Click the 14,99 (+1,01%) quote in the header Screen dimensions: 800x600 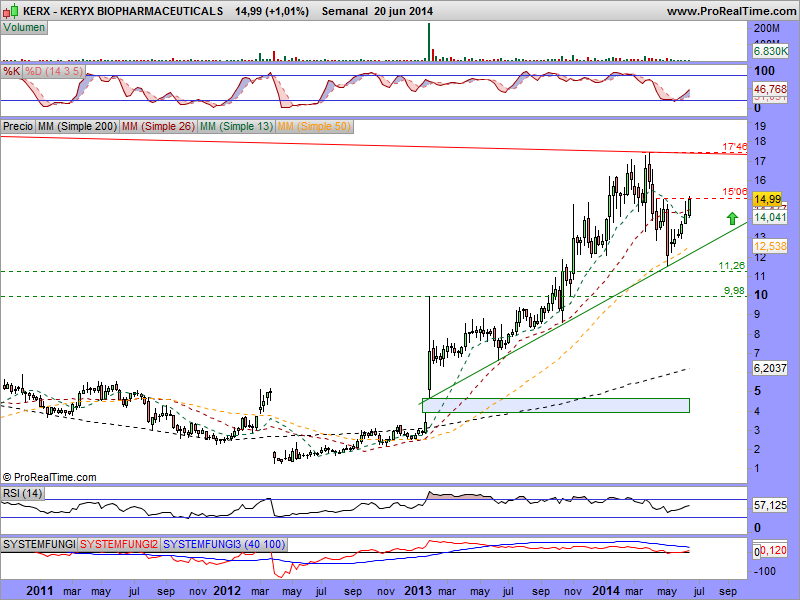pyautogui.click(x=272, y=11)
